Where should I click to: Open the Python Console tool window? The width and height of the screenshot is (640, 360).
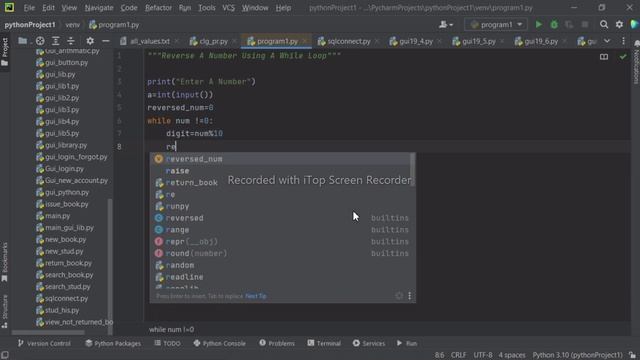(x=220, y=343)
